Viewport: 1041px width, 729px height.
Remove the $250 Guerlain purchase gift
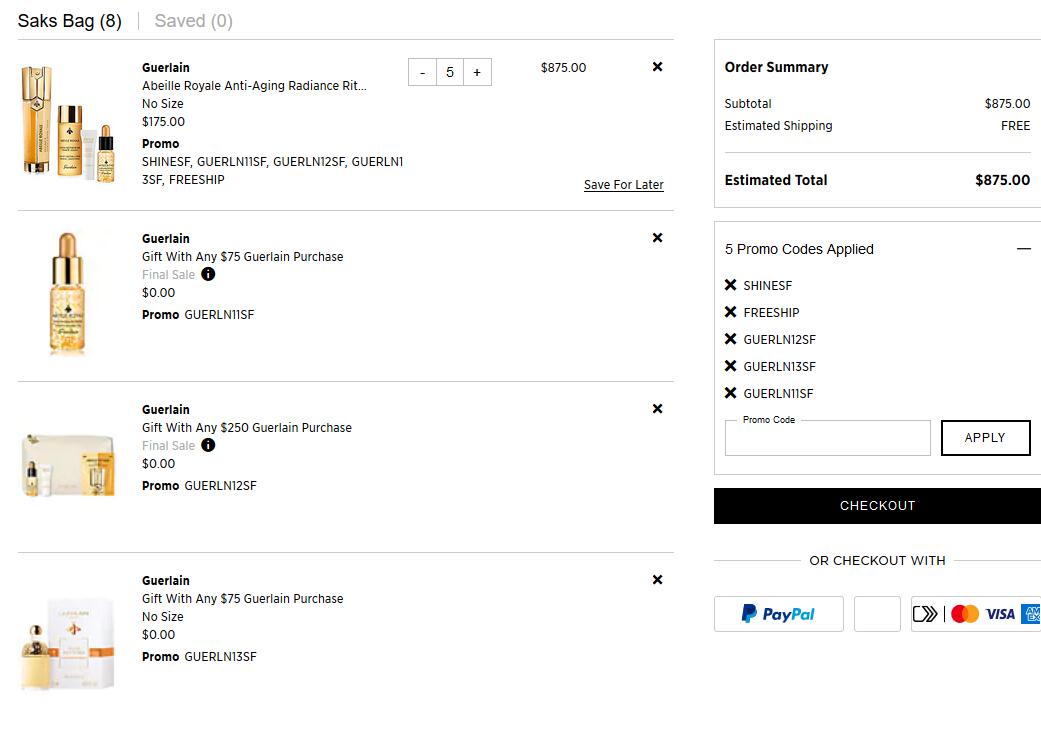pyautogui.click(x=657, y=409)
